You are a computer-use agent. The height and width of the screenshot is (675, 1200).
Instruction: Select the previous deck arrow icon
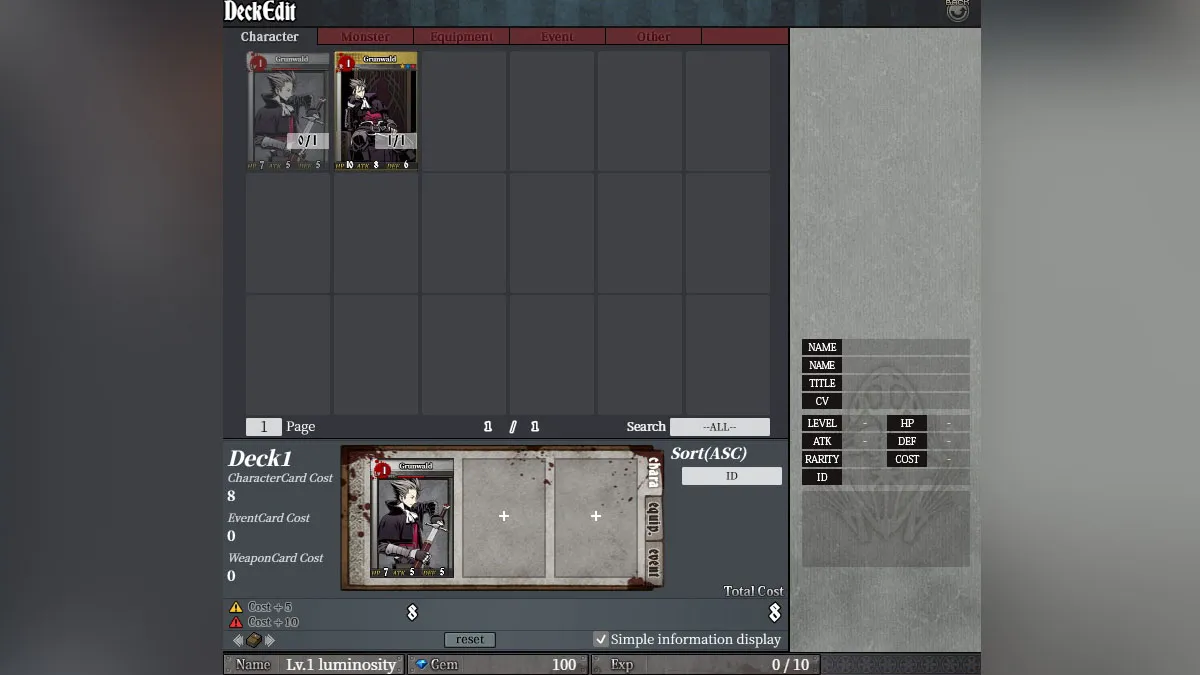(238, 640)
